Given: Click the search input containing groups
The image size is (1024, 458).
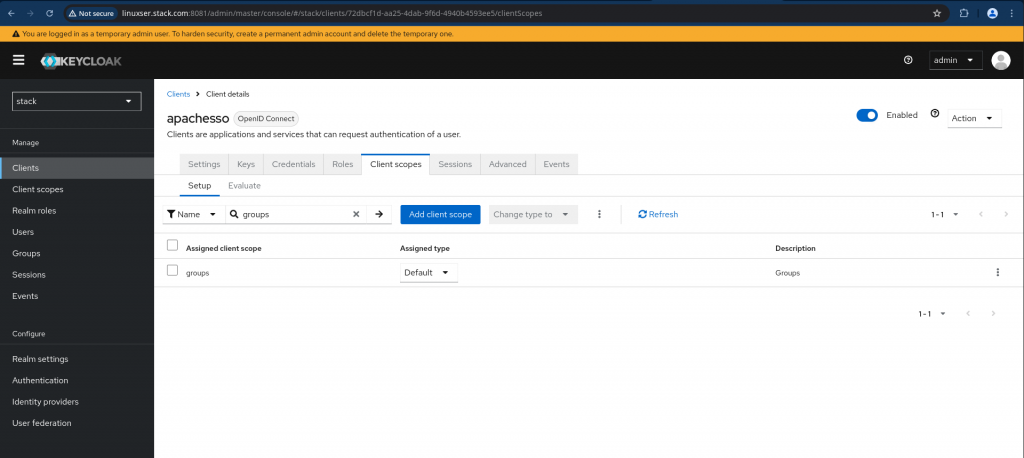Looking at the screenshot, I should [294, 214].
